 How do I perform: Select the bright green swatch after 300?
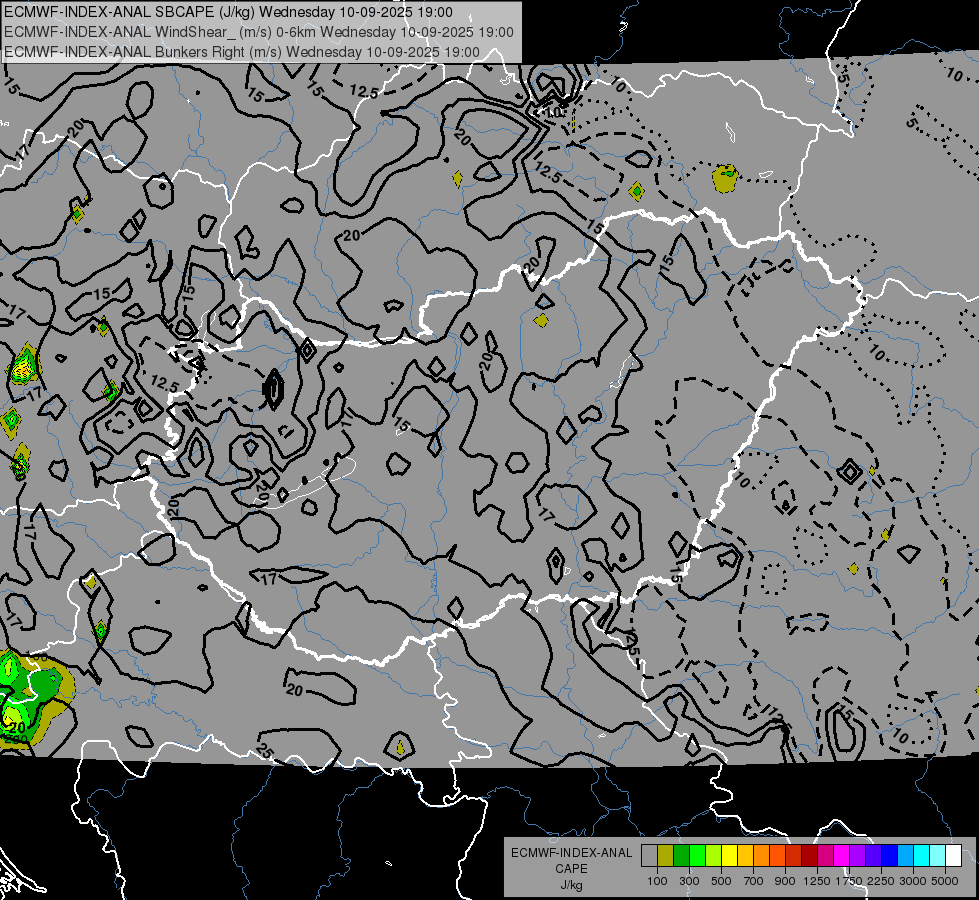pos(697,856)
